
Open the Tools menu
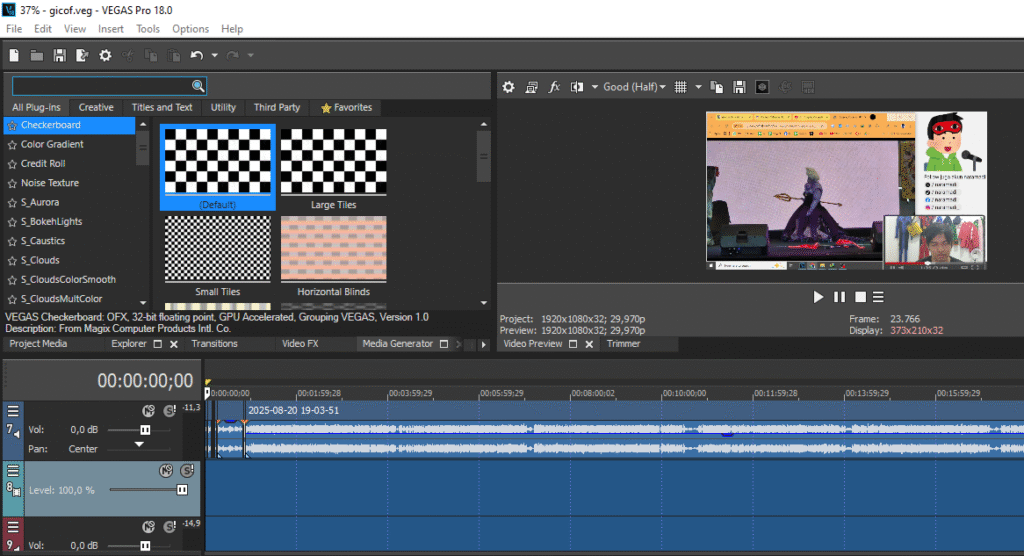(x=148, y=29)
